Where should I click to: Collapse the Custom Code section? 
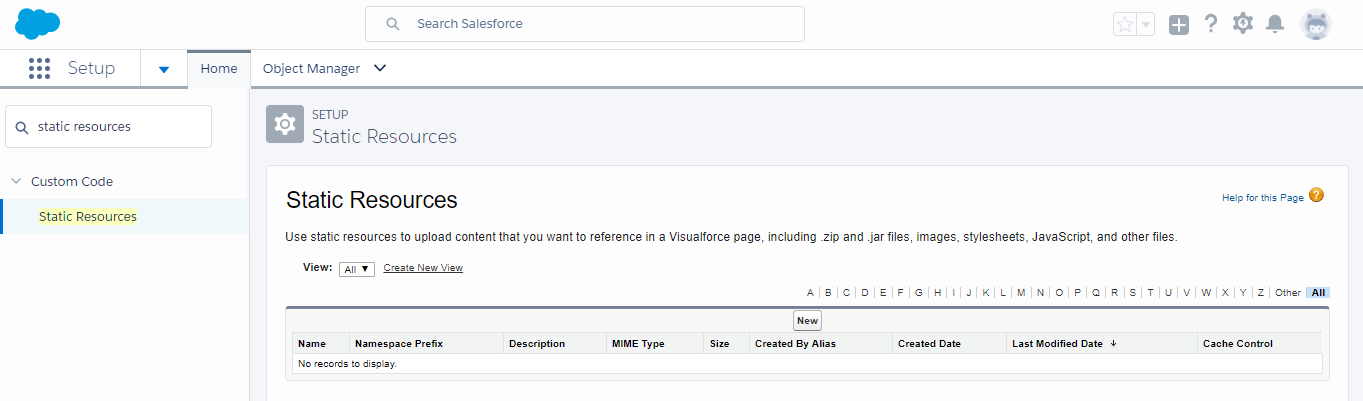[16, 182]
